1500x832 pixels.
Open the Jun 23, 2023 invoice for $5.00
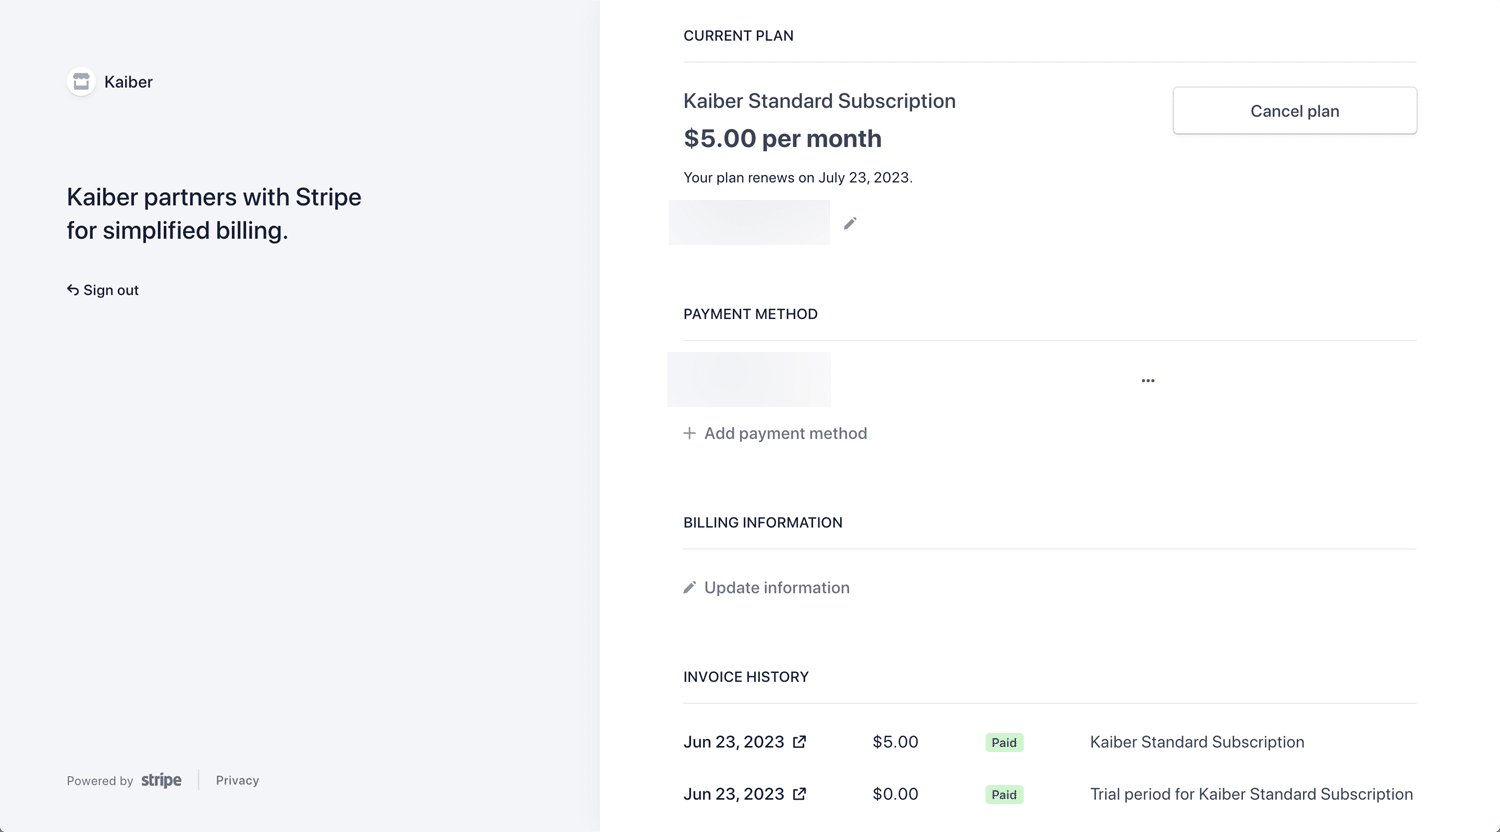pos(745,742)
